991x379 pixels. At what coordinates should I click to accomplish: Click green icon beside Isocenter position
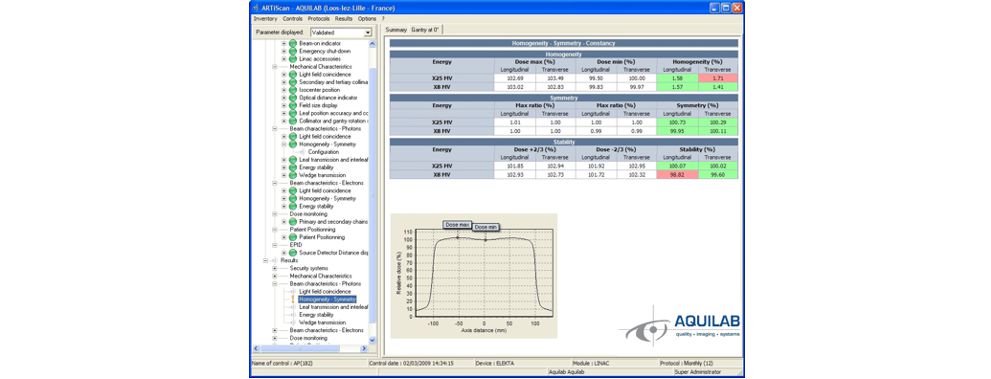click(293, 90)
